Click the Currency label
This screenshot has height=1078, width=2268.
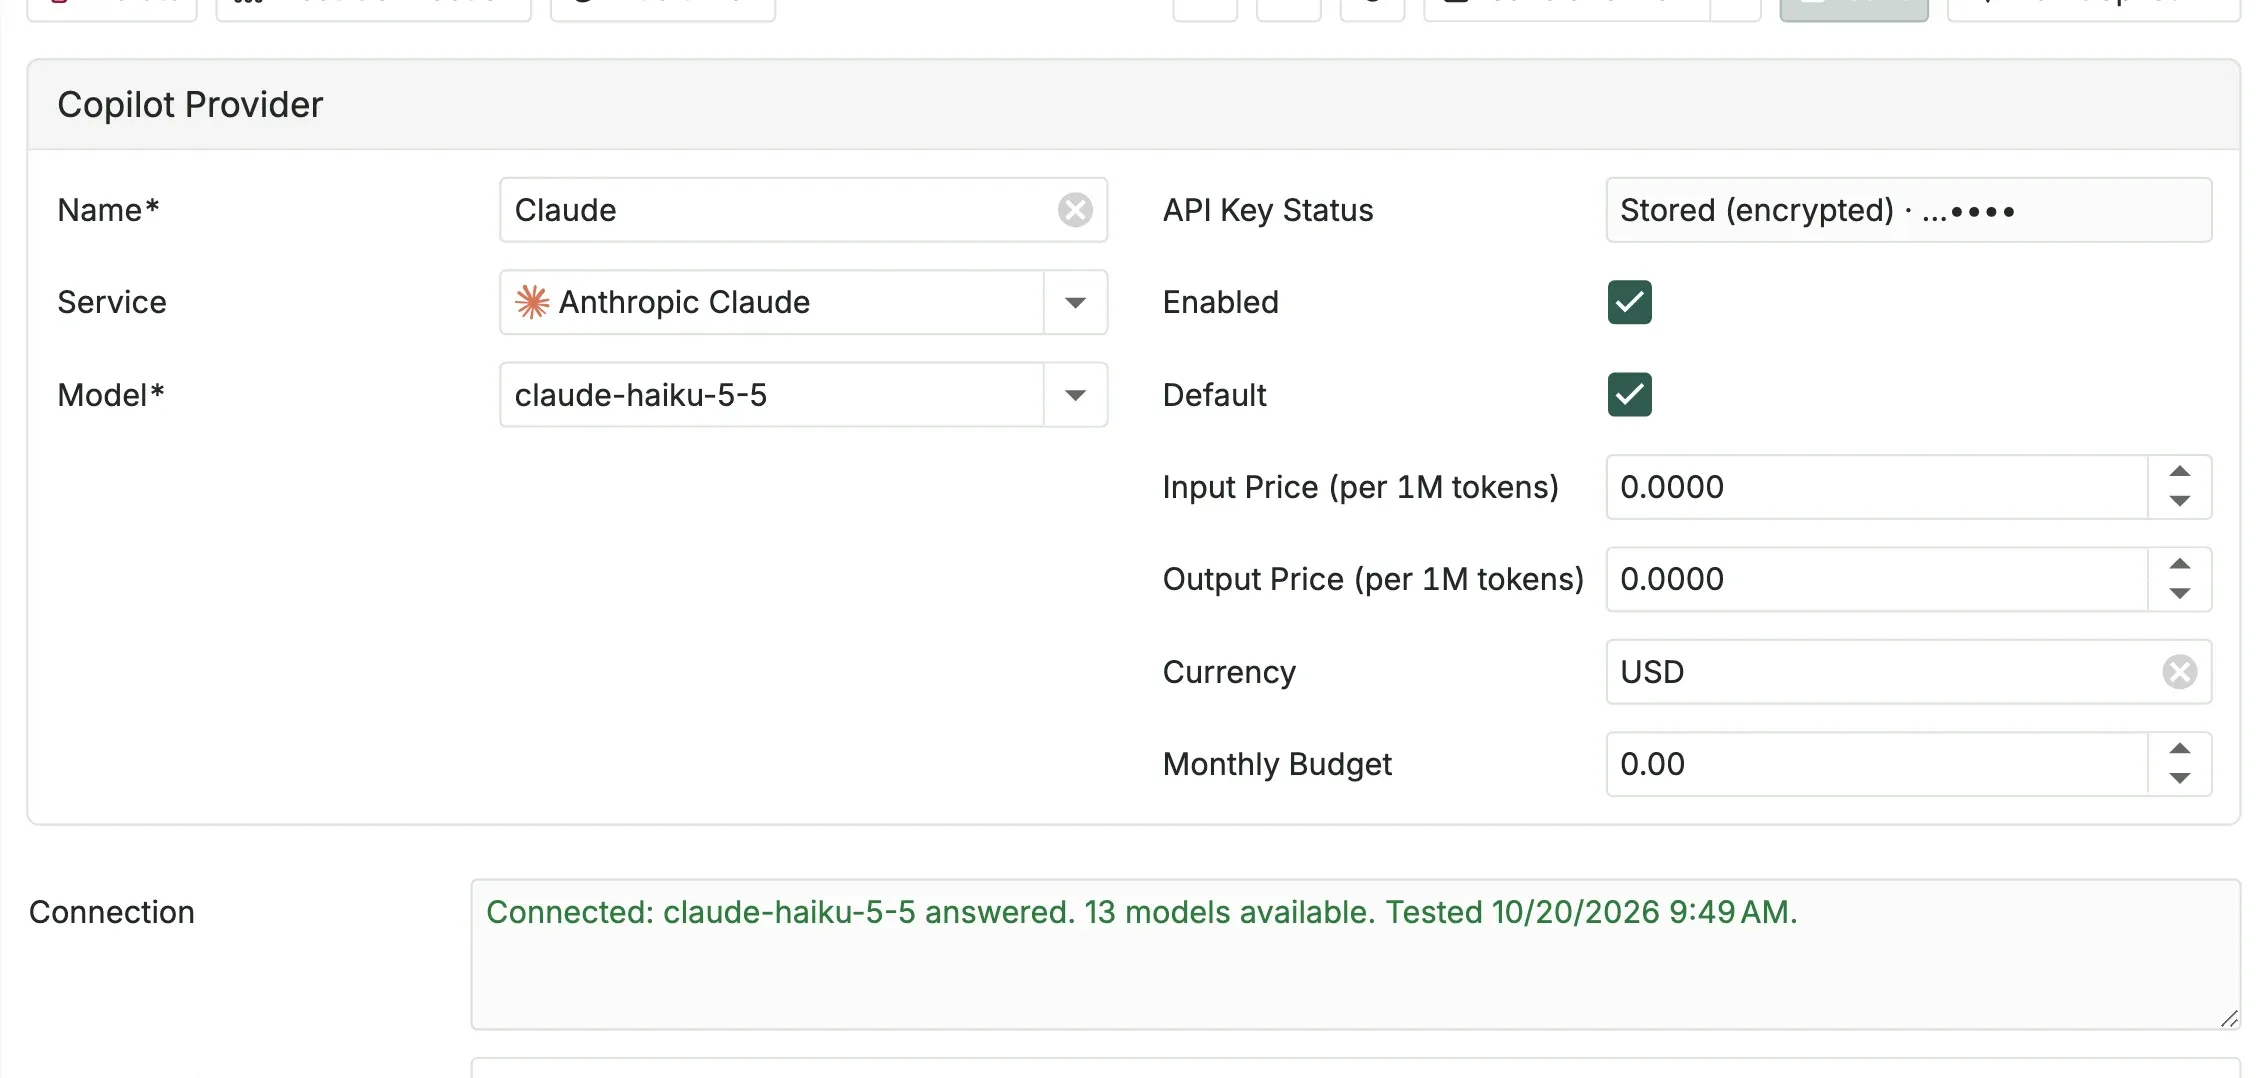(1230, 672)
